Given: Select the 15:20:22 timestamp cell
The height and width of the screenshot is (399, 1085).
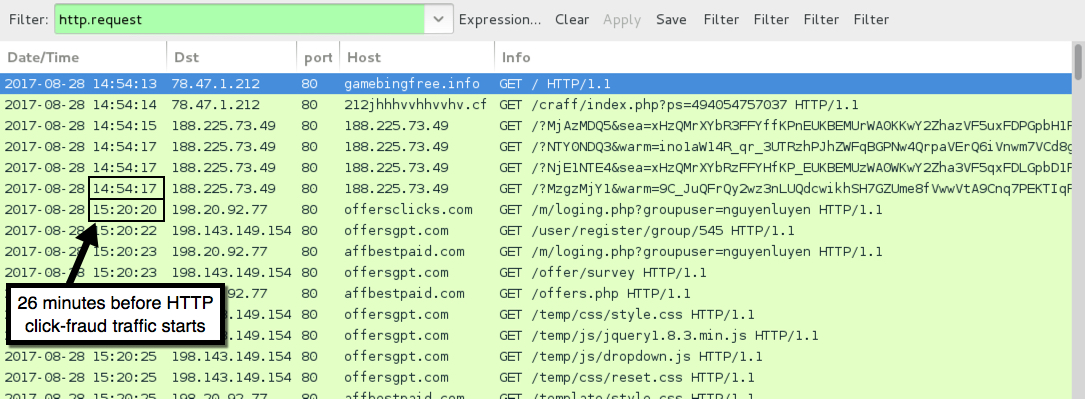Looking at the screenshot, I should tap(125, 230).
